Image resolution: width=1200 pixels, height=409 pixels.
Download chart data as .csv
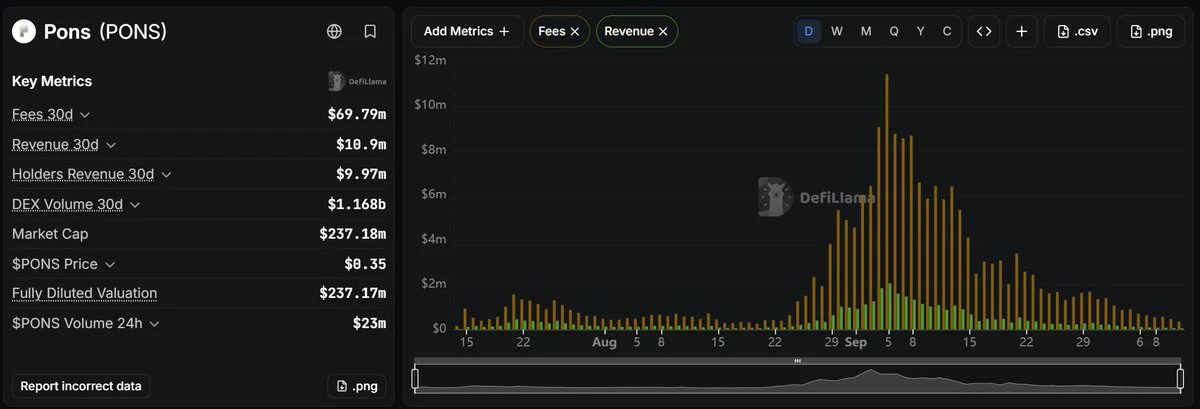tap(1077, 31)
